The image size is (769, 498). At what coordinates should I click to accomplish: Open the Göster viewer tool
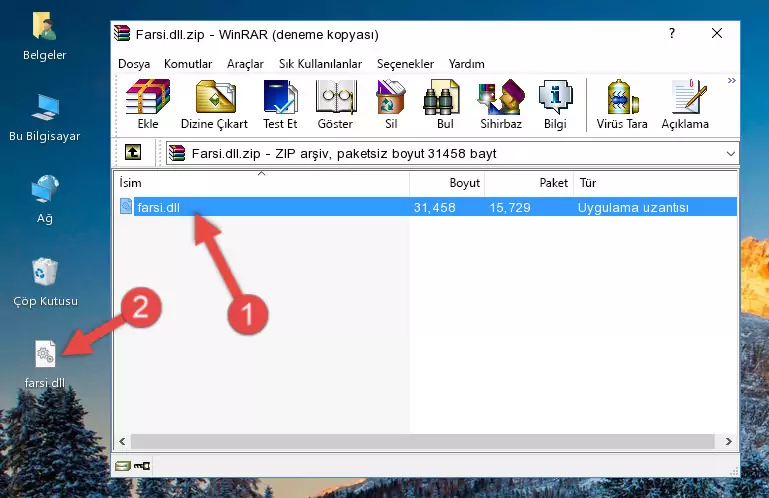335,105
